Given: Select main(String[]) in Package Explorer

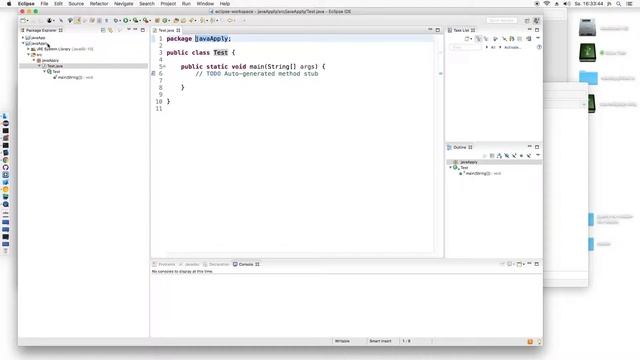Looking at the screenshot, I should [73, 77].
